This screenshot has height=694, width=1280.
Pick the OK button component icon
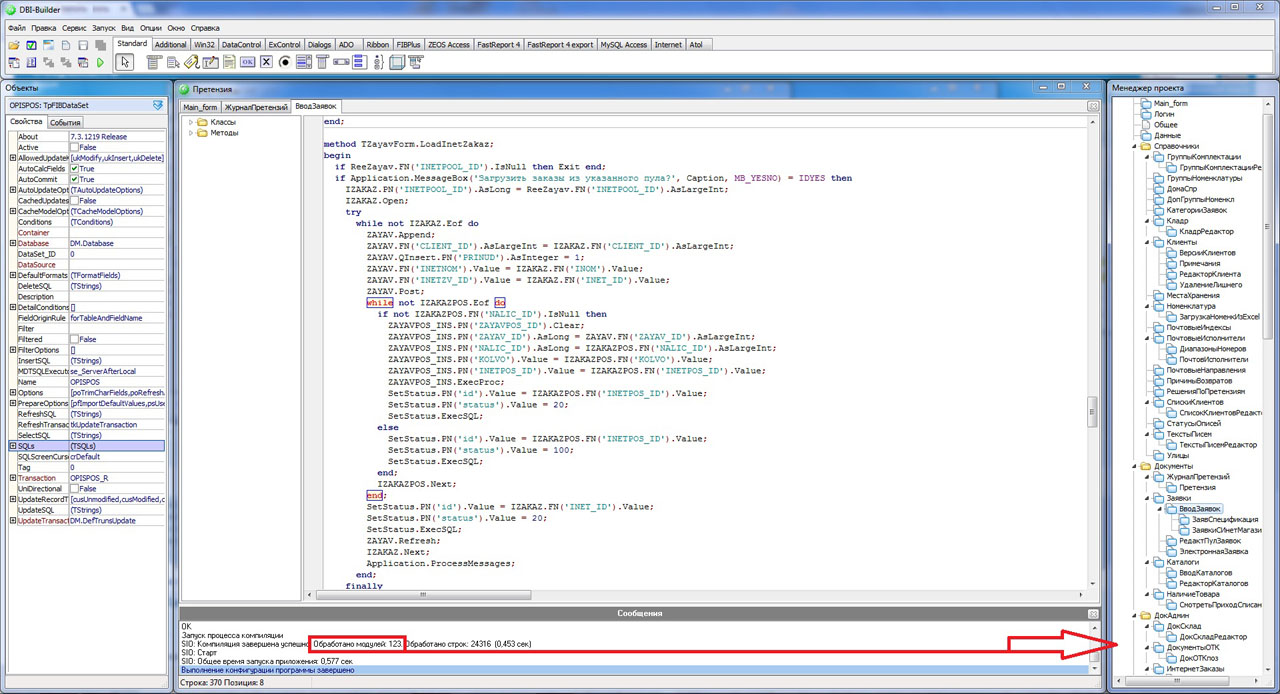(248, 62)
